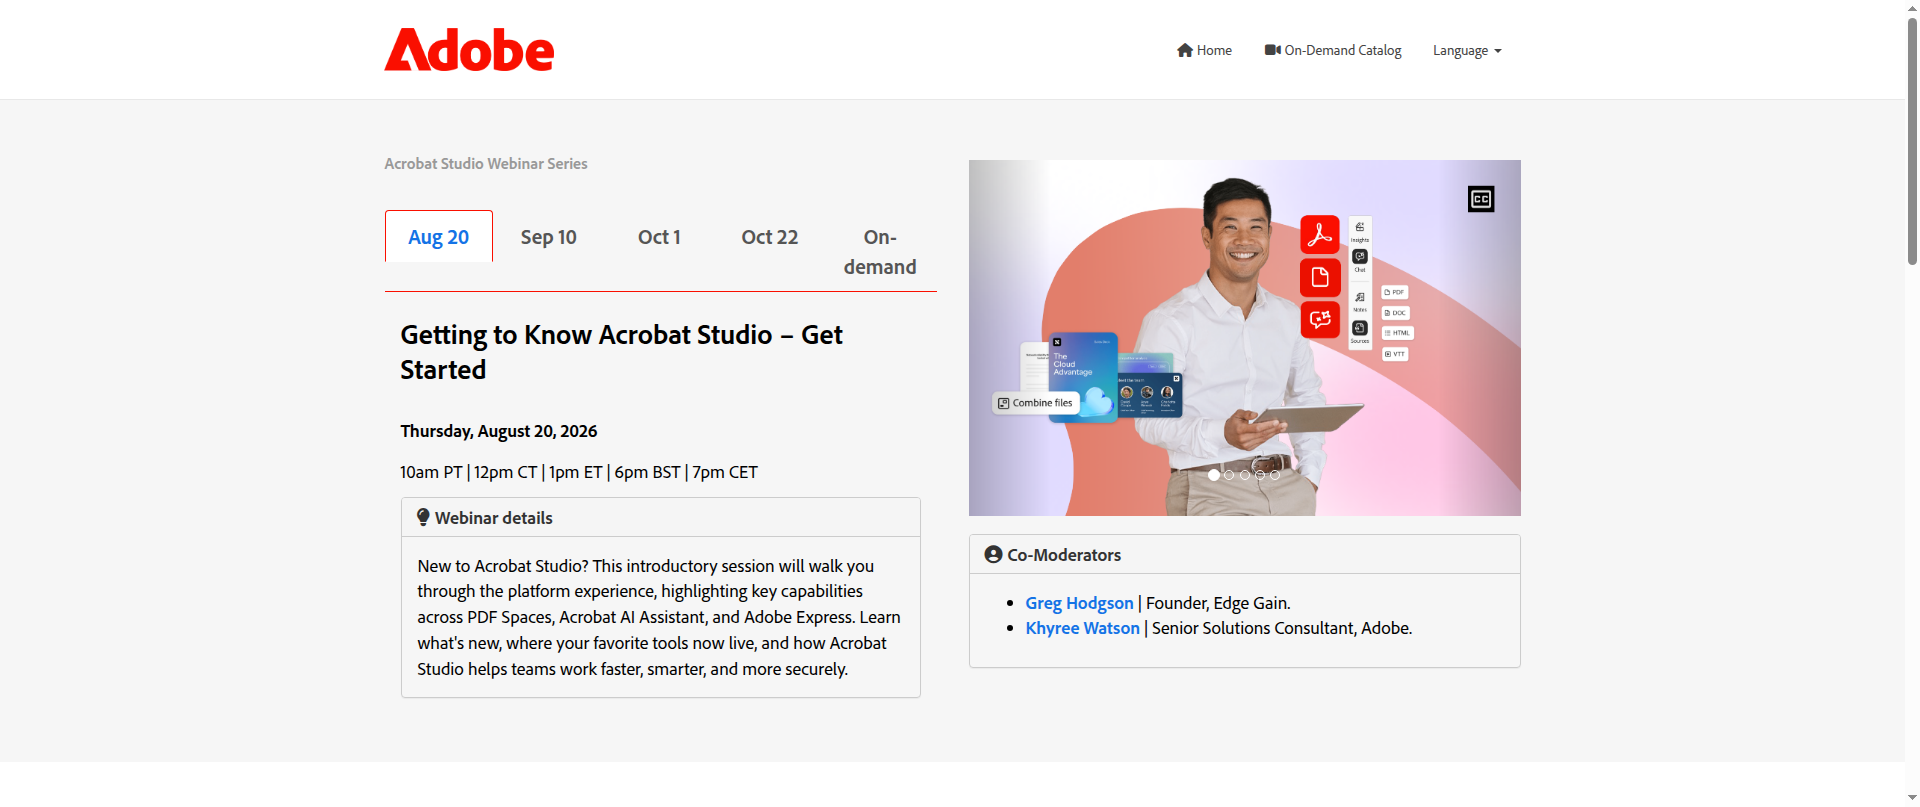Click the person icon beside Co-Moderators

993,554
